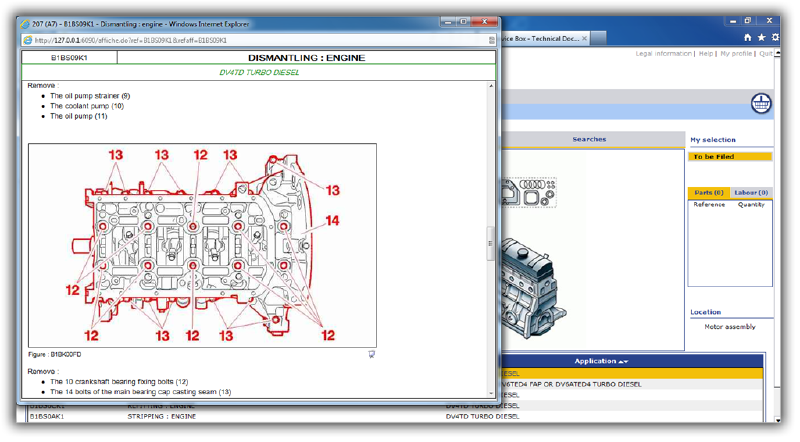Open the Searches tab
This screenshot has width=800, height=442.
[589, 139]
